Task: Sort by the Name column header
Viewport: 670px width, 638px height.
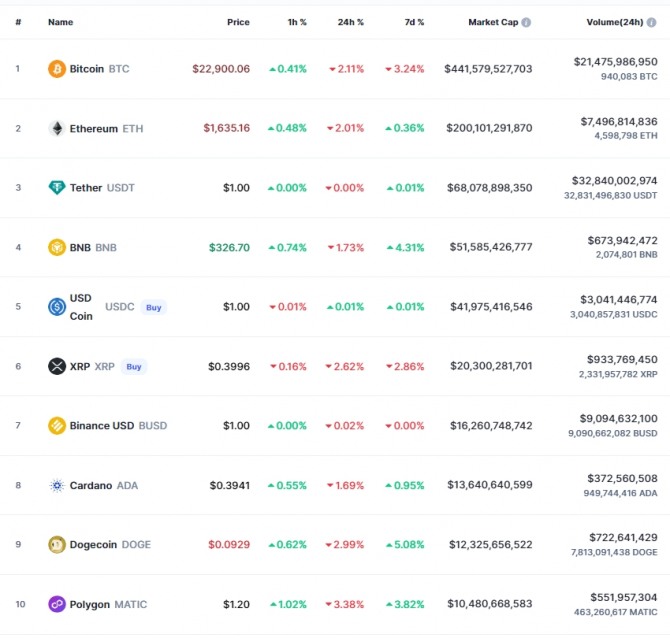Action: [60, 22]
